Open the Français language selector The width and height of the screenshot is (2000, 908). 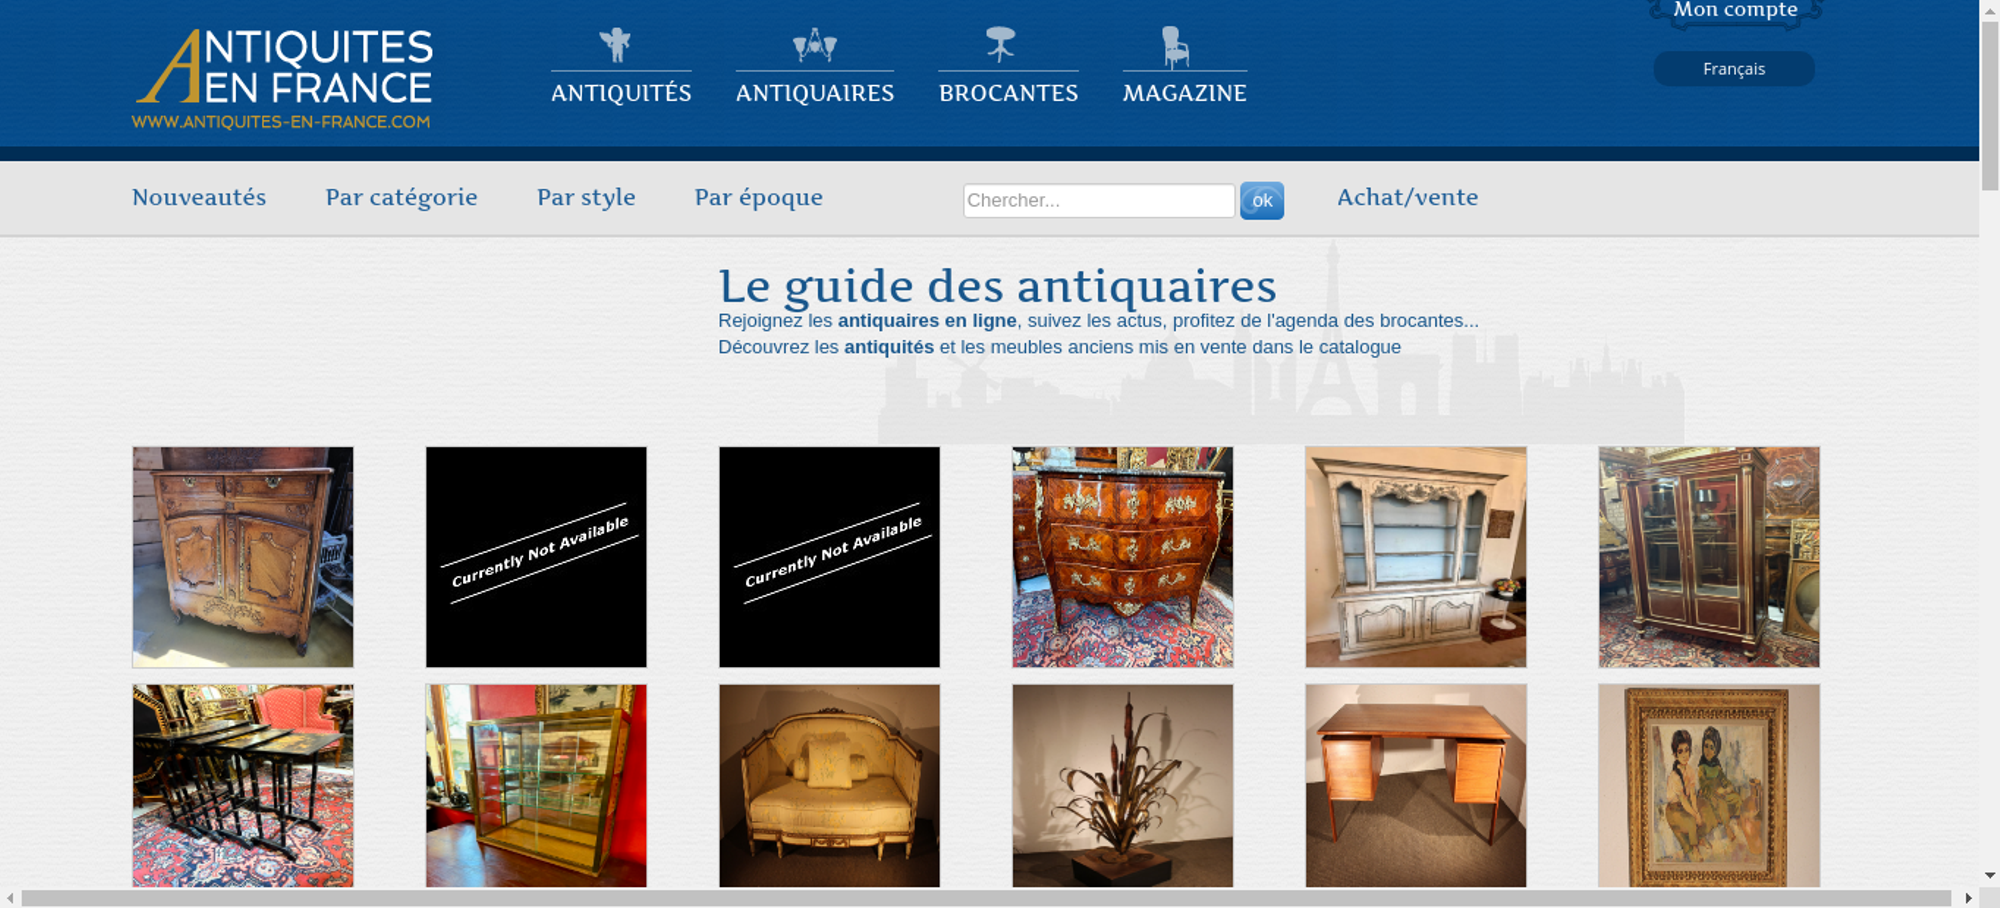click(1734, 69)
